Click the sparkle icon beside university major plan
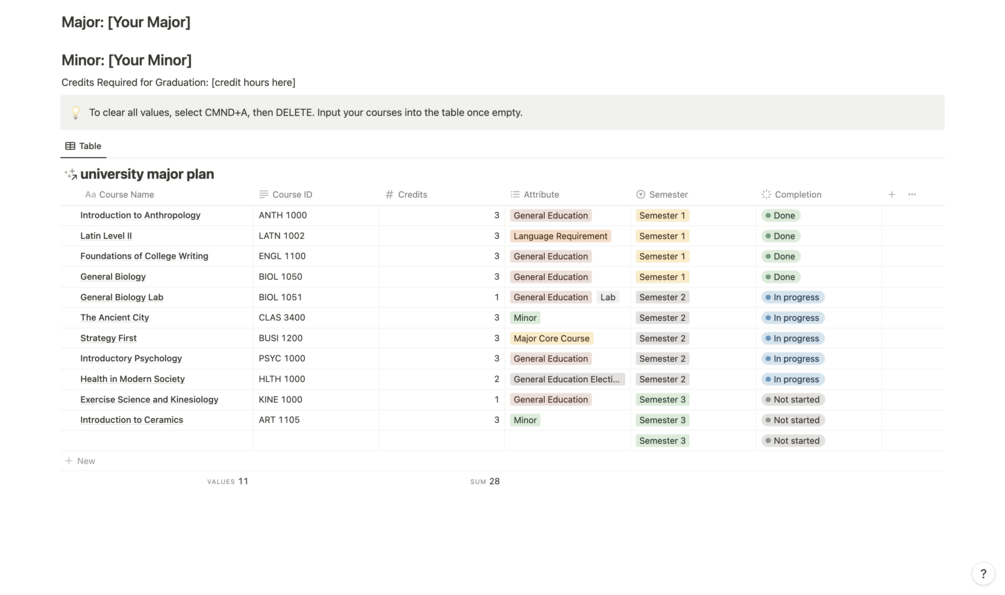The width and height of the screenshot is (1005, 595). [x=71, y=174]
